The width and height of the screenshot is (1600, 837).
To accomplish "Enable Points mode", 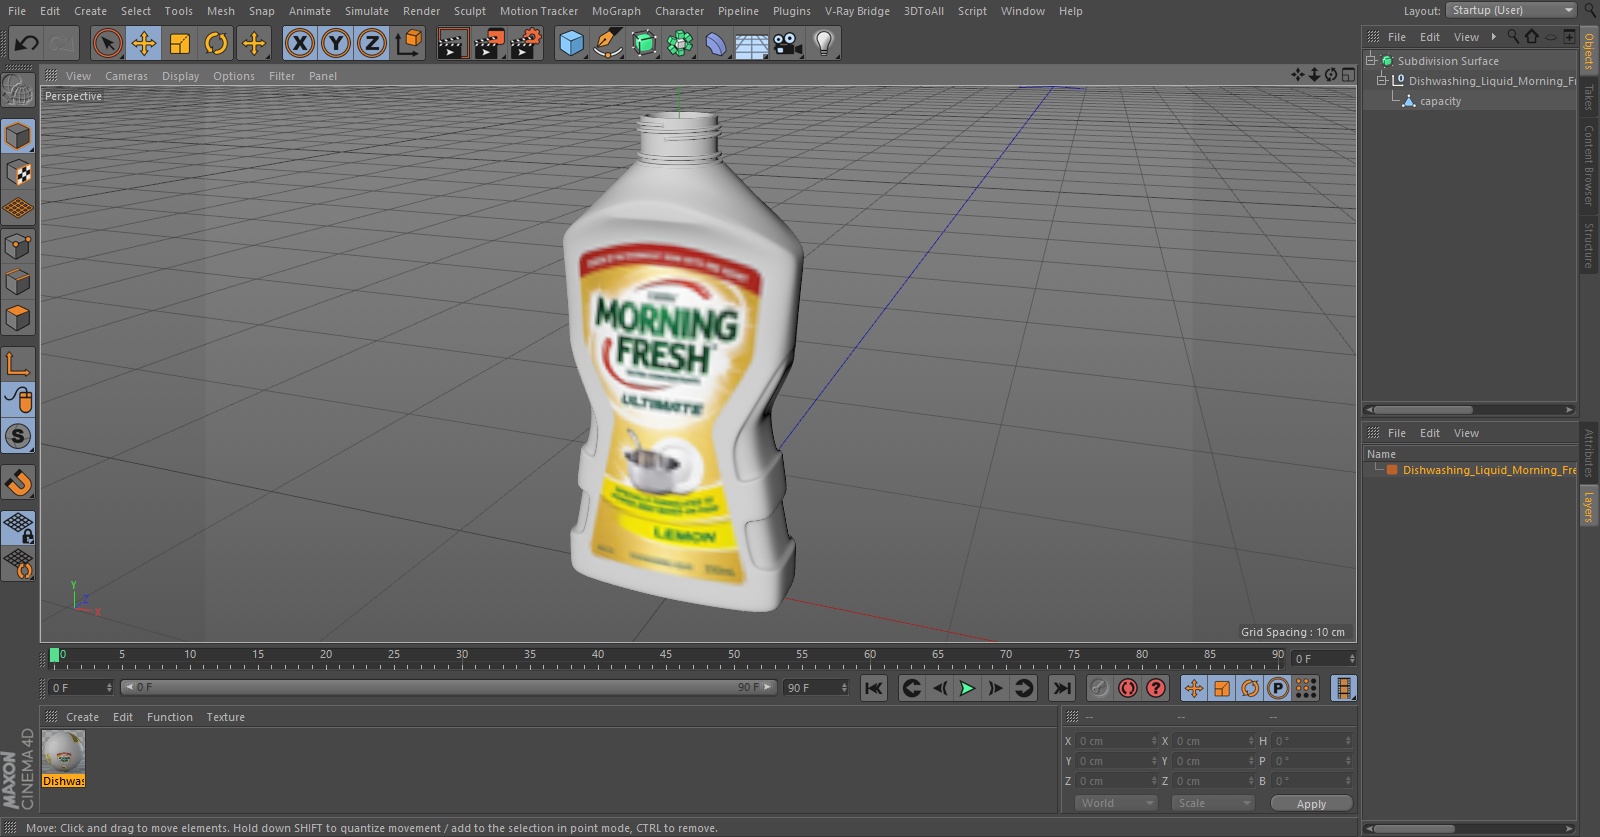I will click(18, 246).
